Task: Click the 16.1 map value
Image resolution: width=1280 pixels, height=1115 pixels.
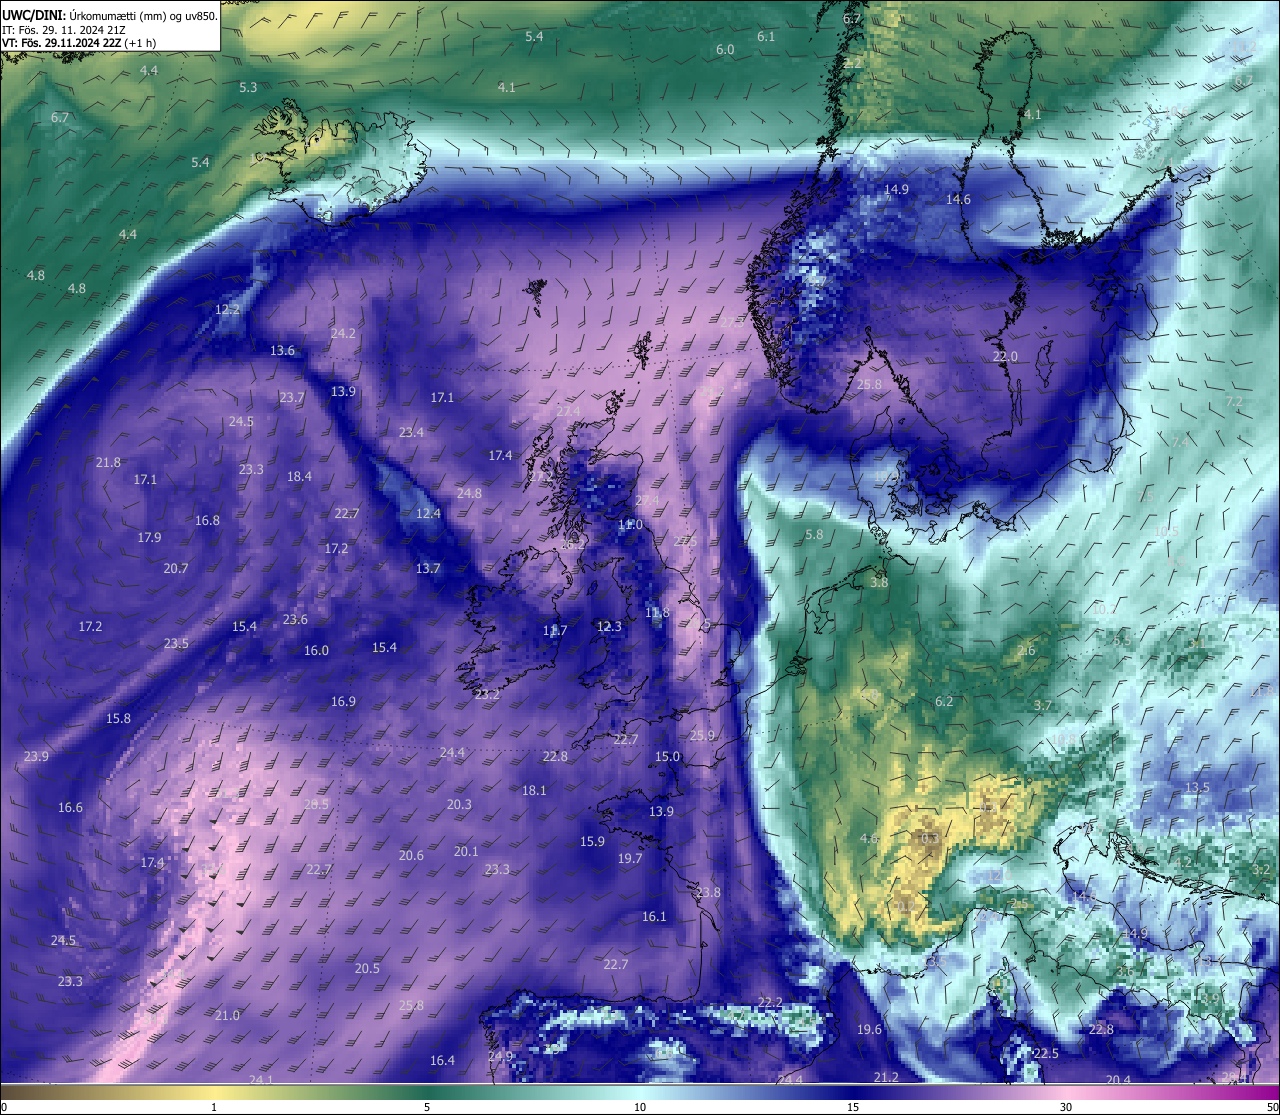Action: pyautogui.click(x=654, y=917)
